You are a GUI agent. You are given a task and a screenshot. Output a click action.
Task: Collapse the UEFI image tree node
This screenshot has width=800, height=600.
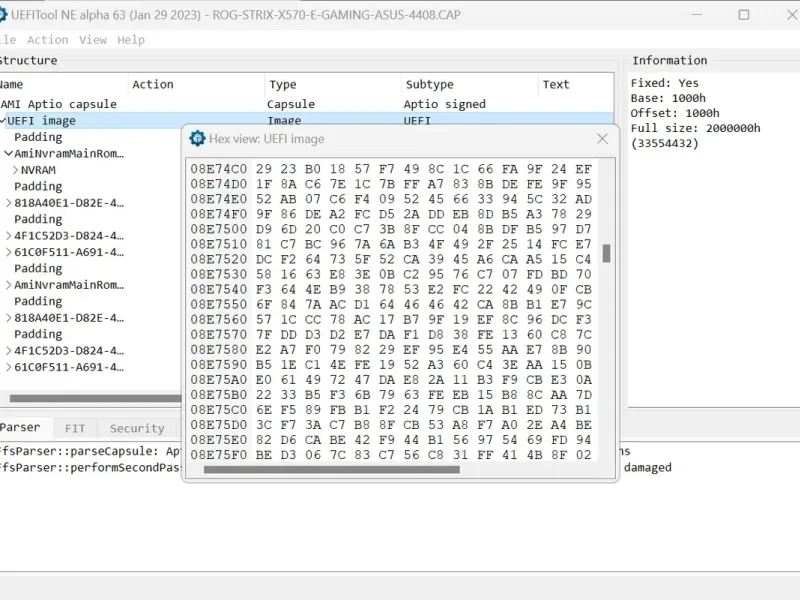3,121
